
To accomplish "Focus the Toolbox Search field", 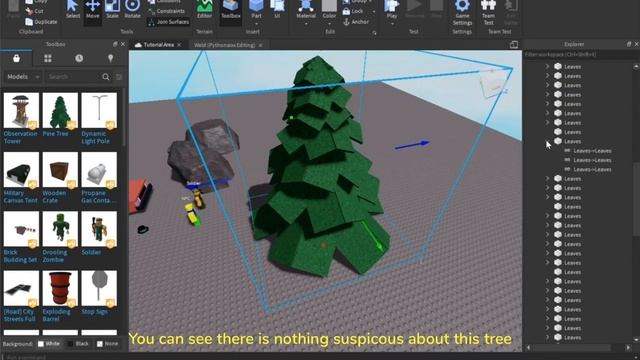I will (x=73, y=77).
